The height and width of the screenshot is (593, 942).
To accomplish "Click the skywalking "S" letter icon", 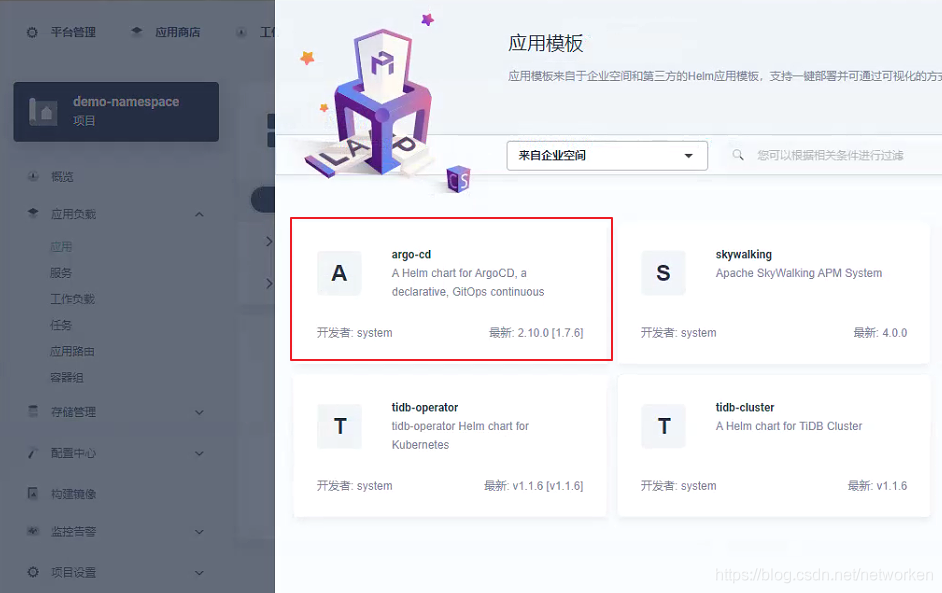I will [x=663, y=273].
